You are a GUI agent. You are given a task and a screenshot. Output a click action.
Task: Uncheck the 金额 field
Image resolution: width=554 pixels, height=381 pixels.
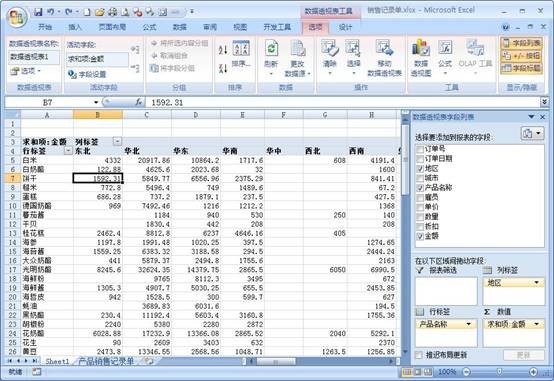(x=420, y=236)
